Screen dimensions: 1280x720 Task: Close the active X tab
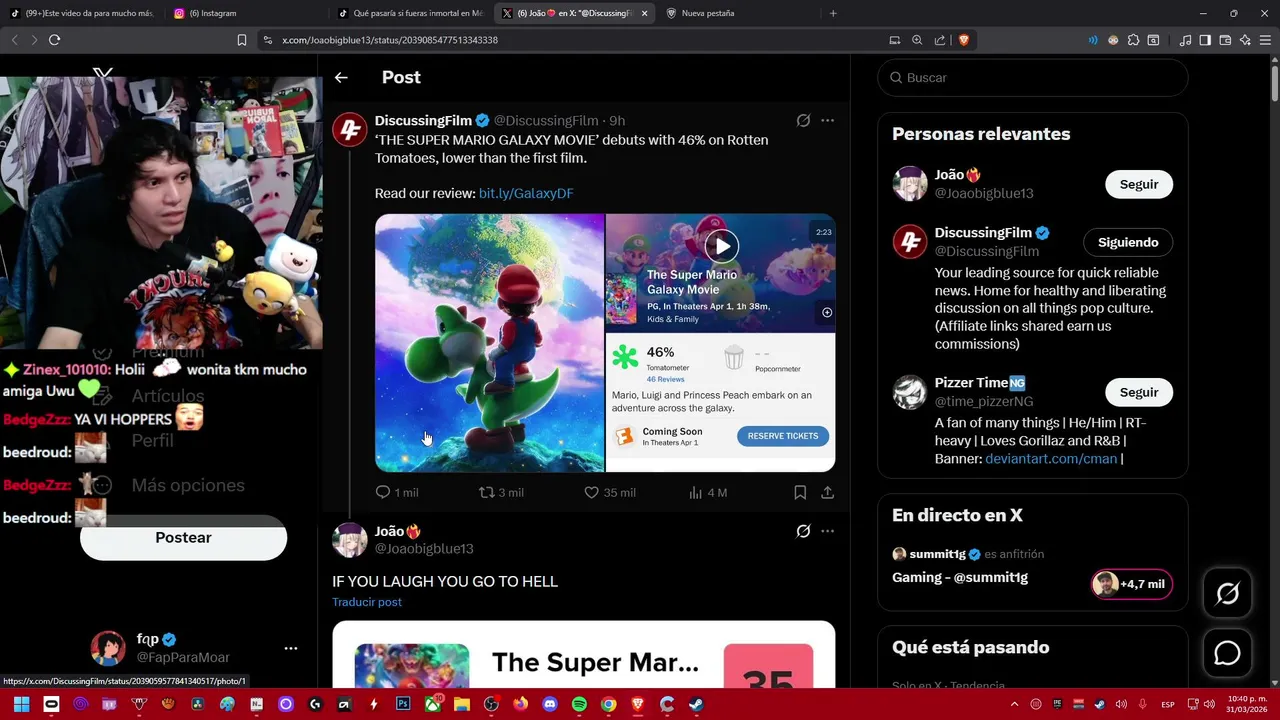click(x=644, y=13)
